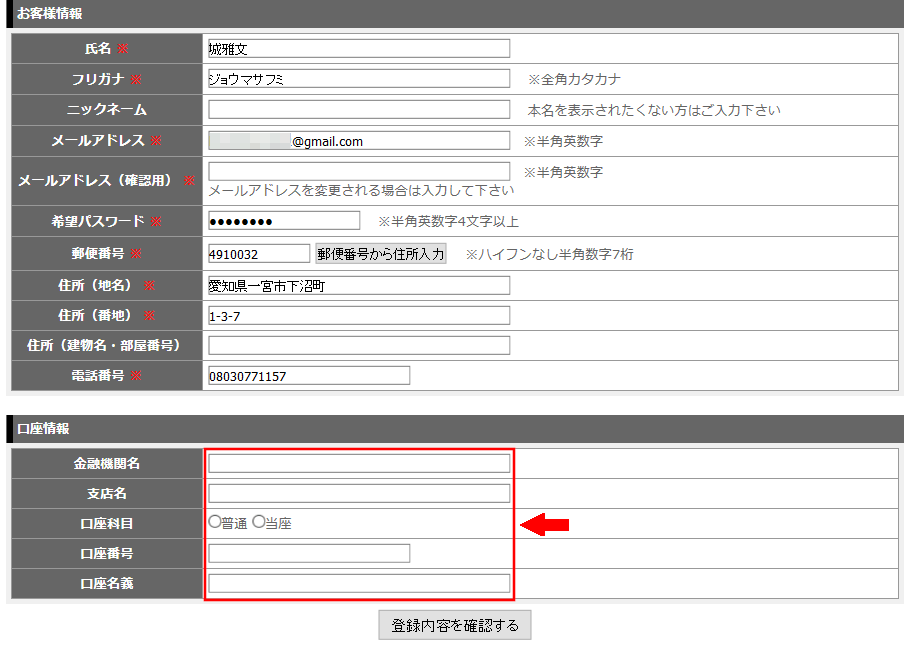Click the ※半角英数字4文字以上 hint text
Screen dimensions: 904x653
pyautogui.click(x=449, y=221)
